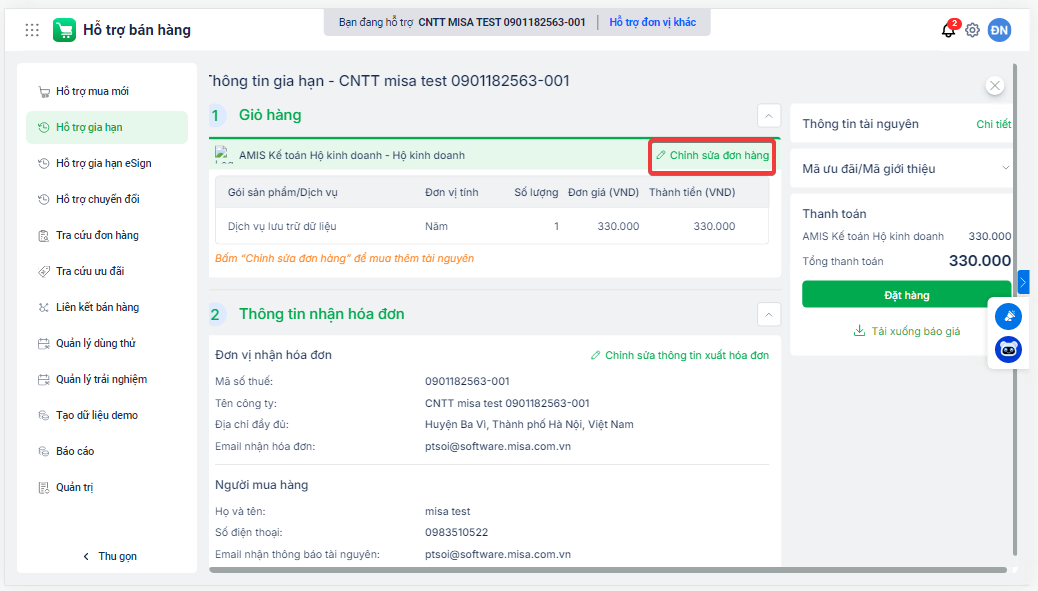Click the blue floating feedback icon
The width and height of the screenshot is (1038, 591).
[x=1008, y=316]
